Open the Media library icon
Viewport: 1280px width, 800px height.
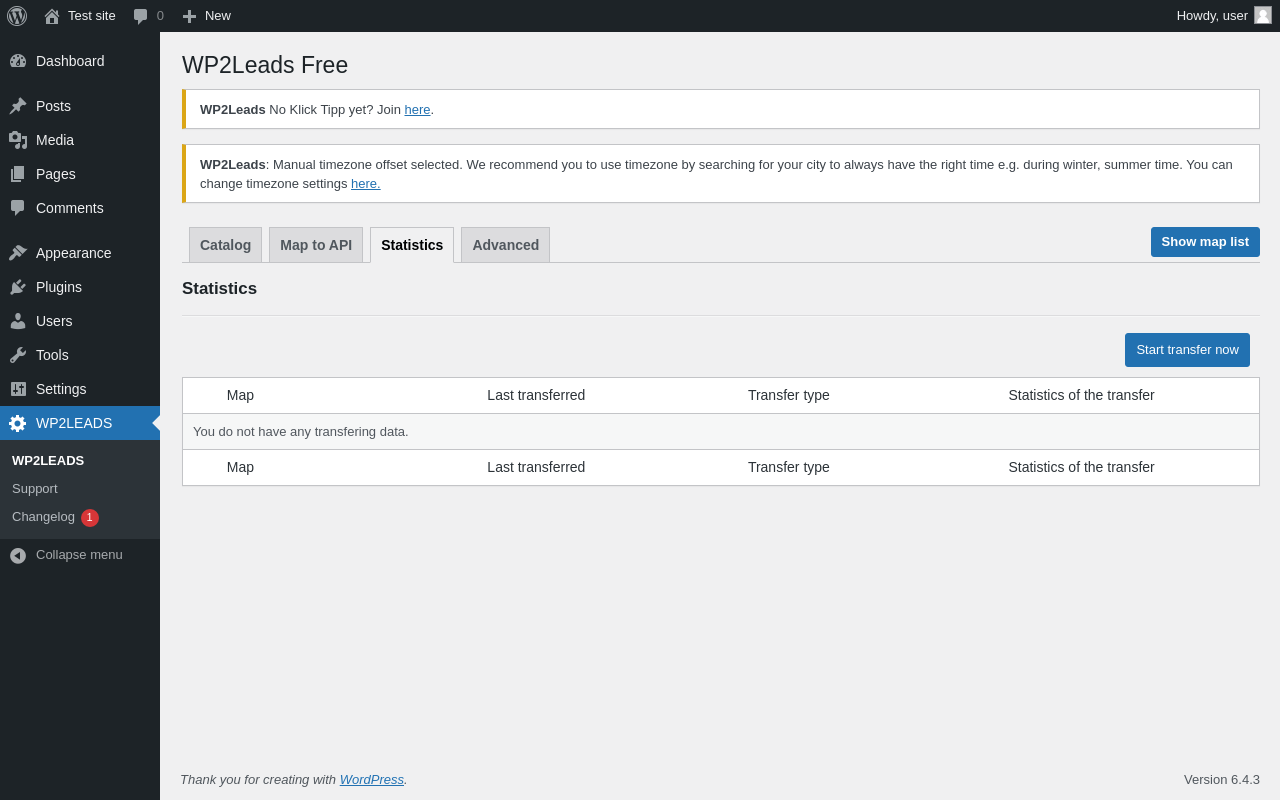pyautogui.click(x=18, y=140)
